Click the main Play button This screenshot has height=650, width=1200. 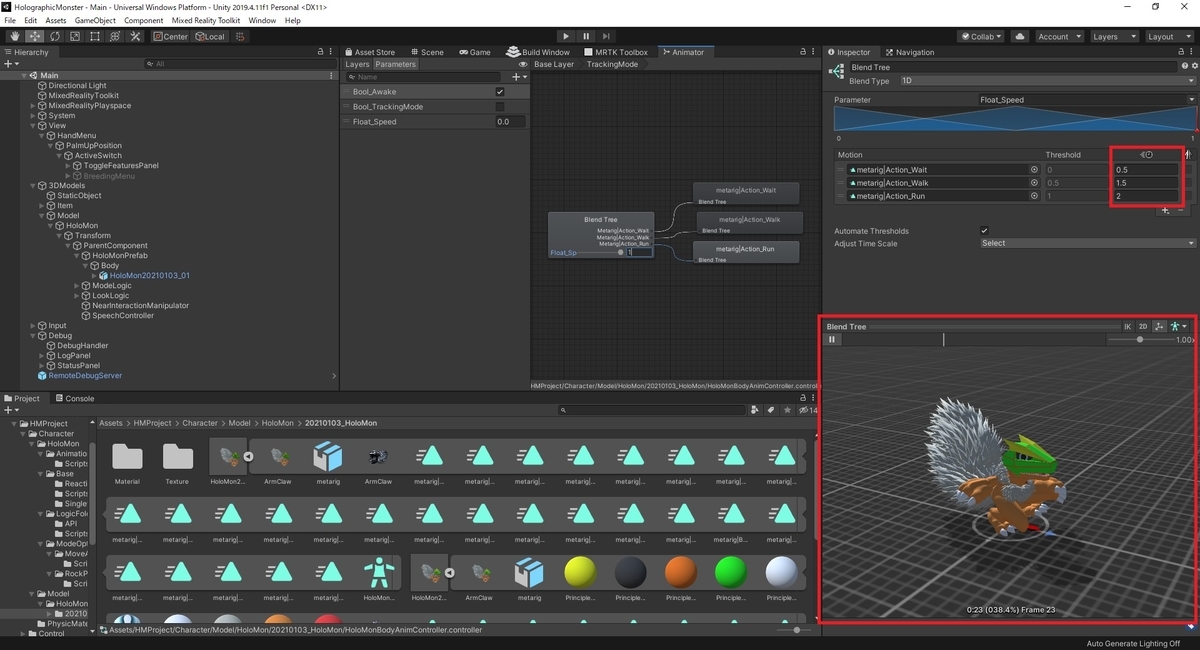pos(566,36)
